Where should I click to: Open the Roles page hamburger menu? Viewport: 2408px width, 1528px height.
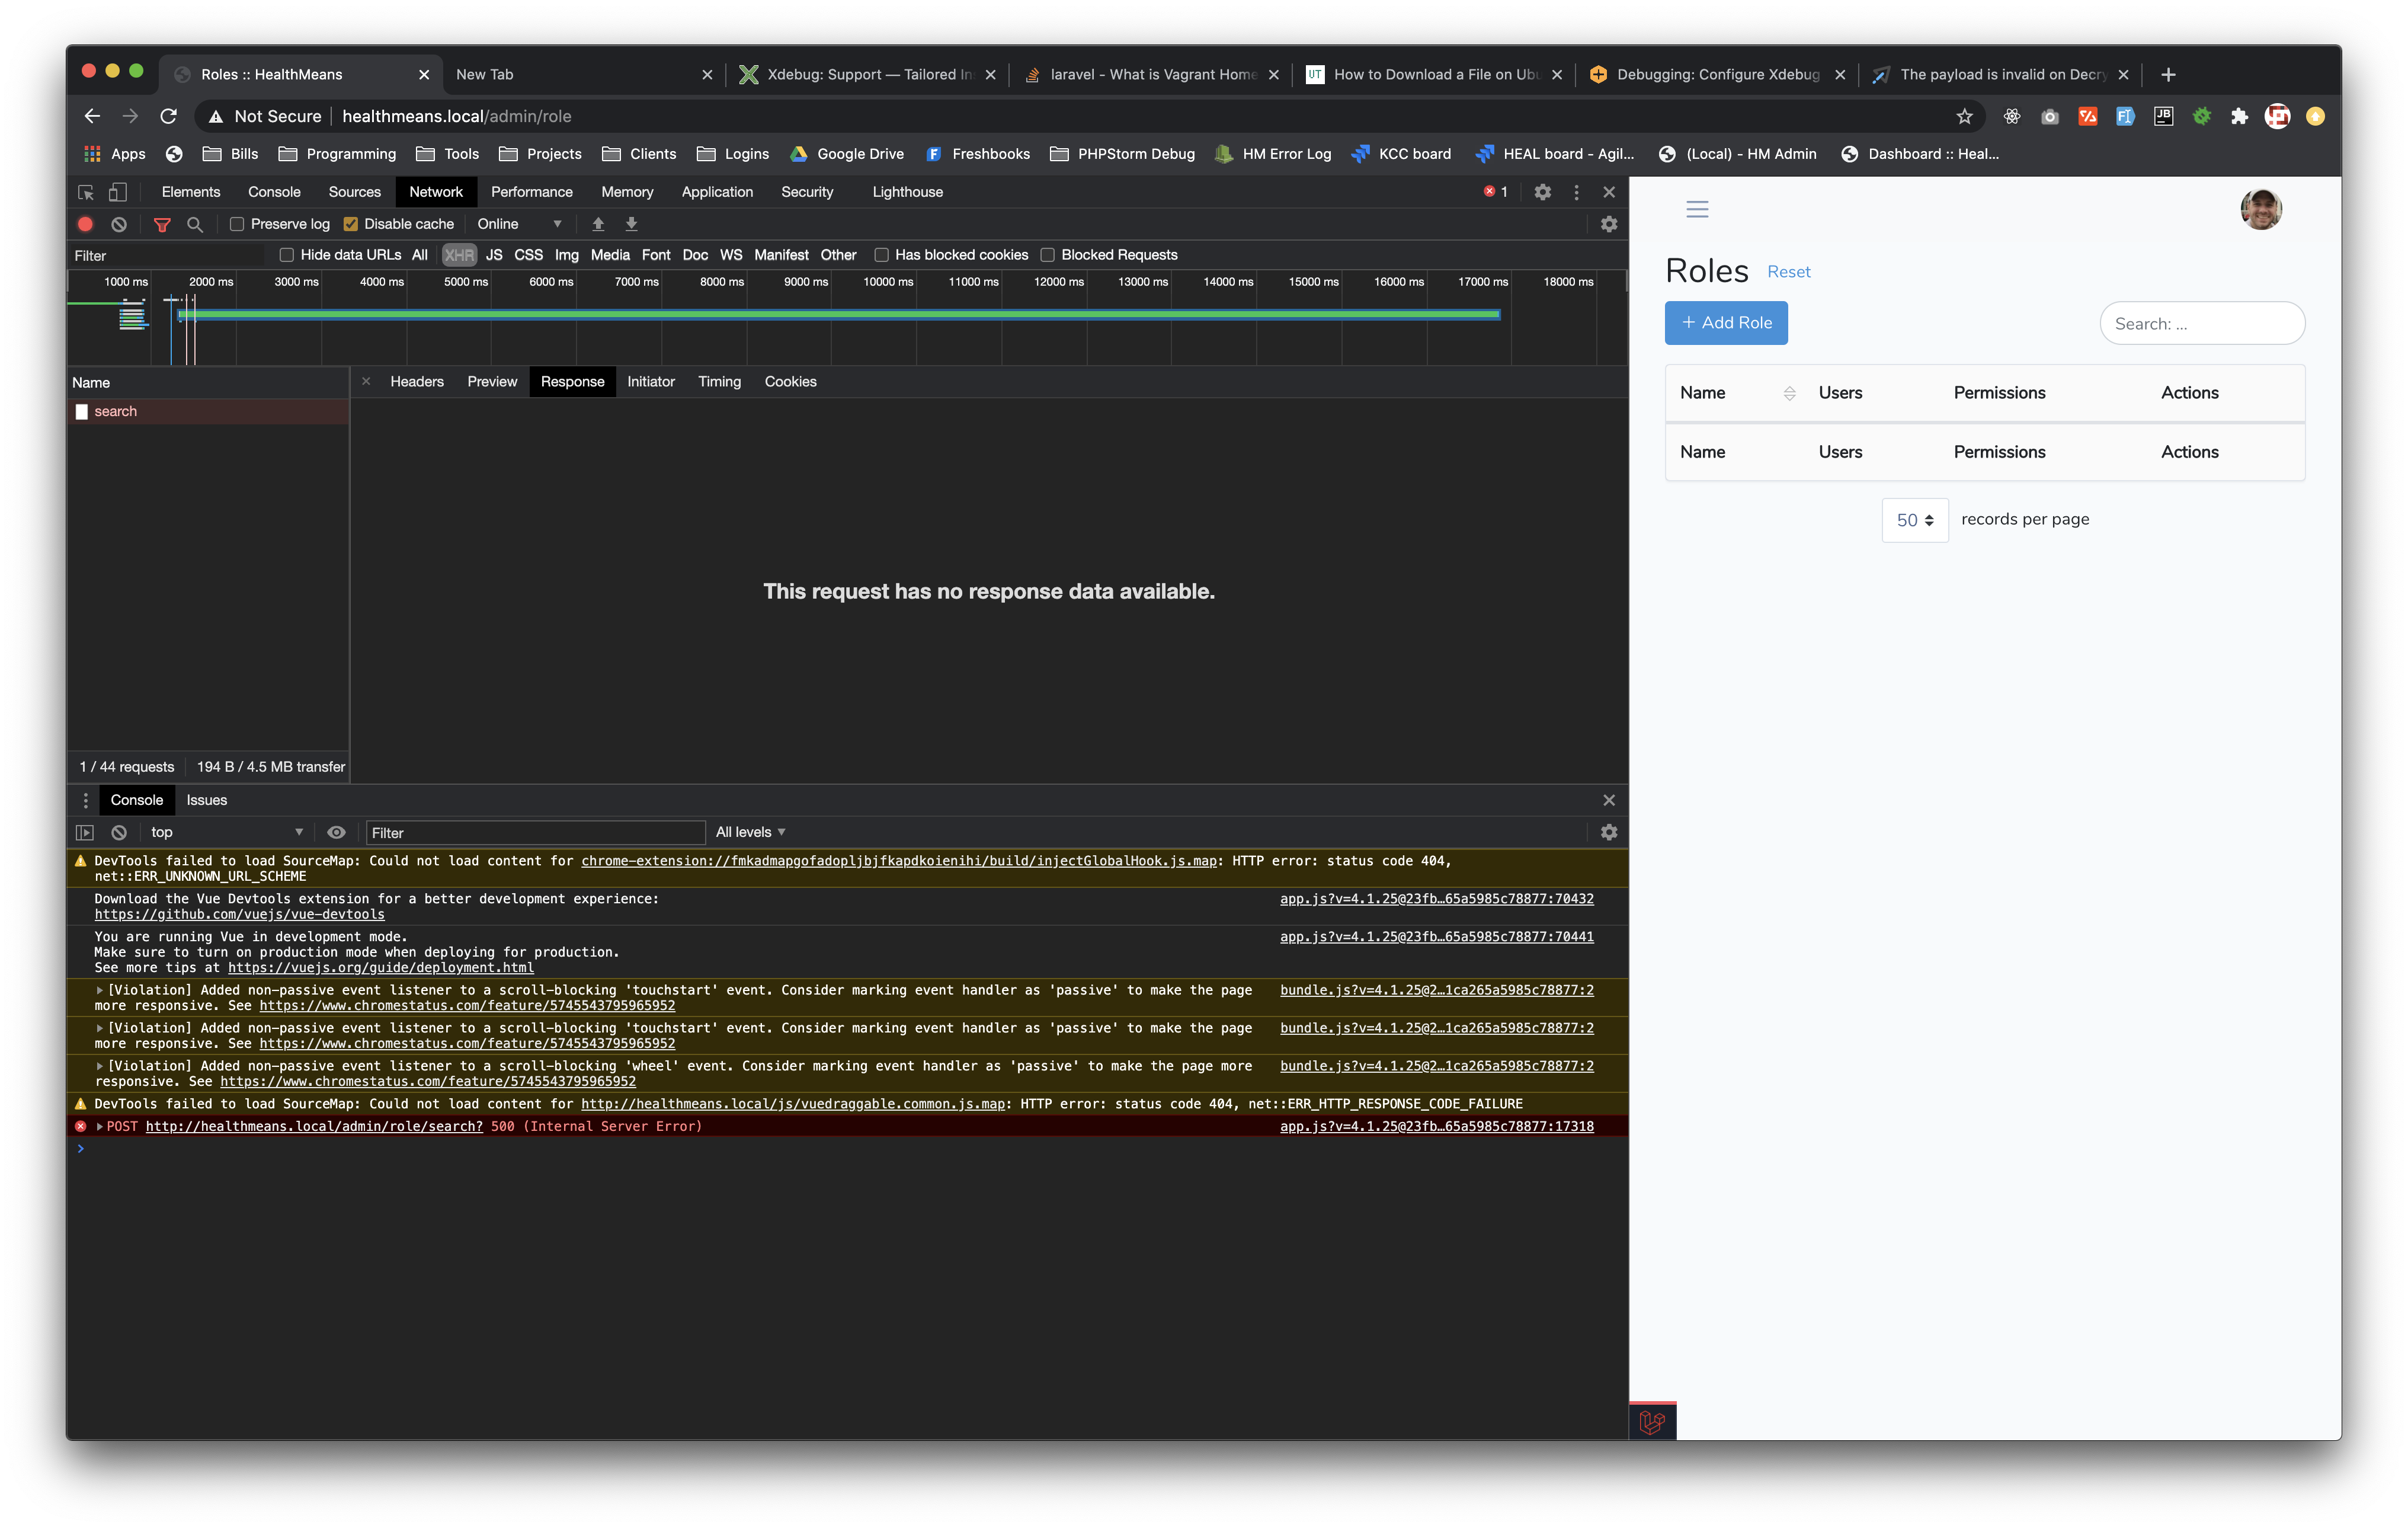coord(1697,210)
